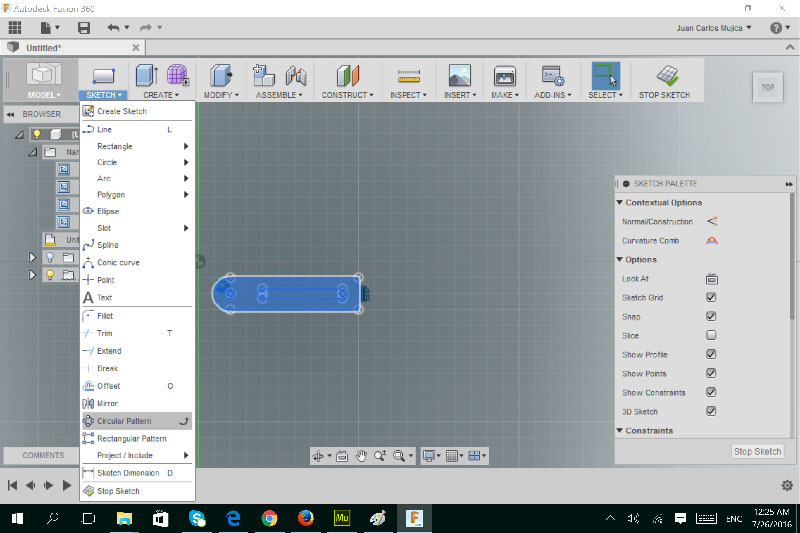Open the Juan Carlos Mujica account dropdown
Screen dimensions: 800x533
(x=714, y=28)
